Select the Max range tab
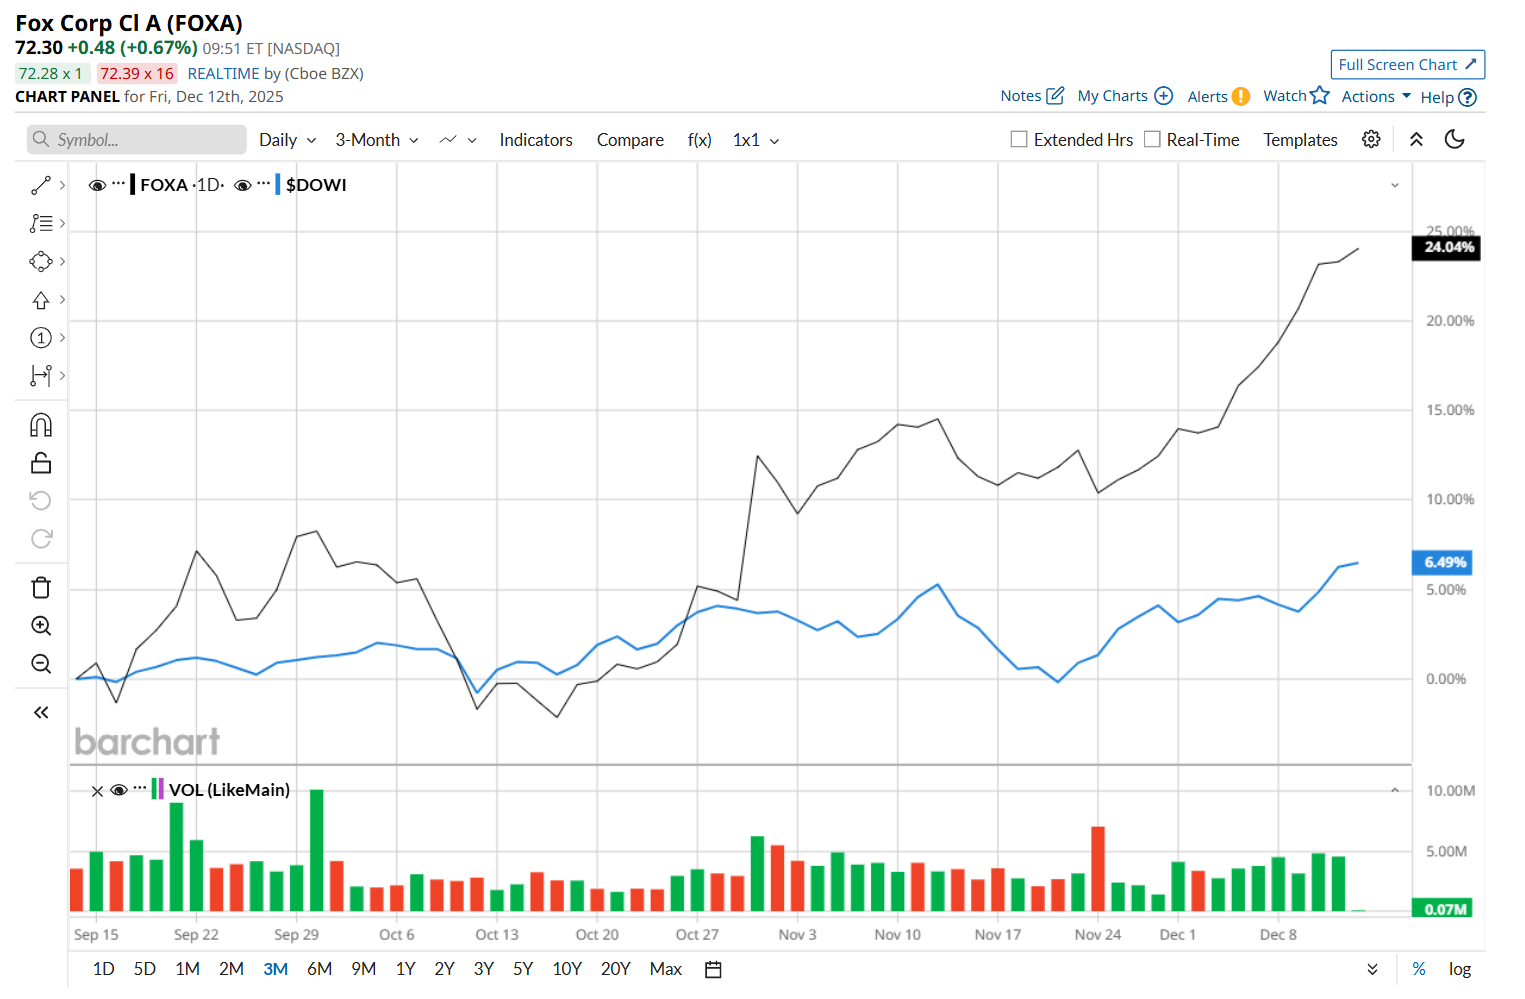Viewport: 1525px width, 999px height. click(666, 969)
